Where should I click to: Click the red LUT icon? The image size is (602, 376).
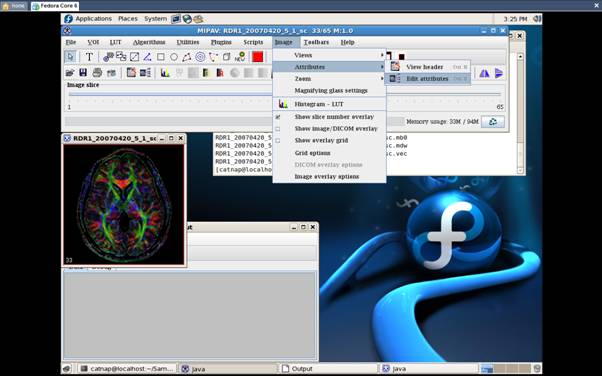point(220,73)
